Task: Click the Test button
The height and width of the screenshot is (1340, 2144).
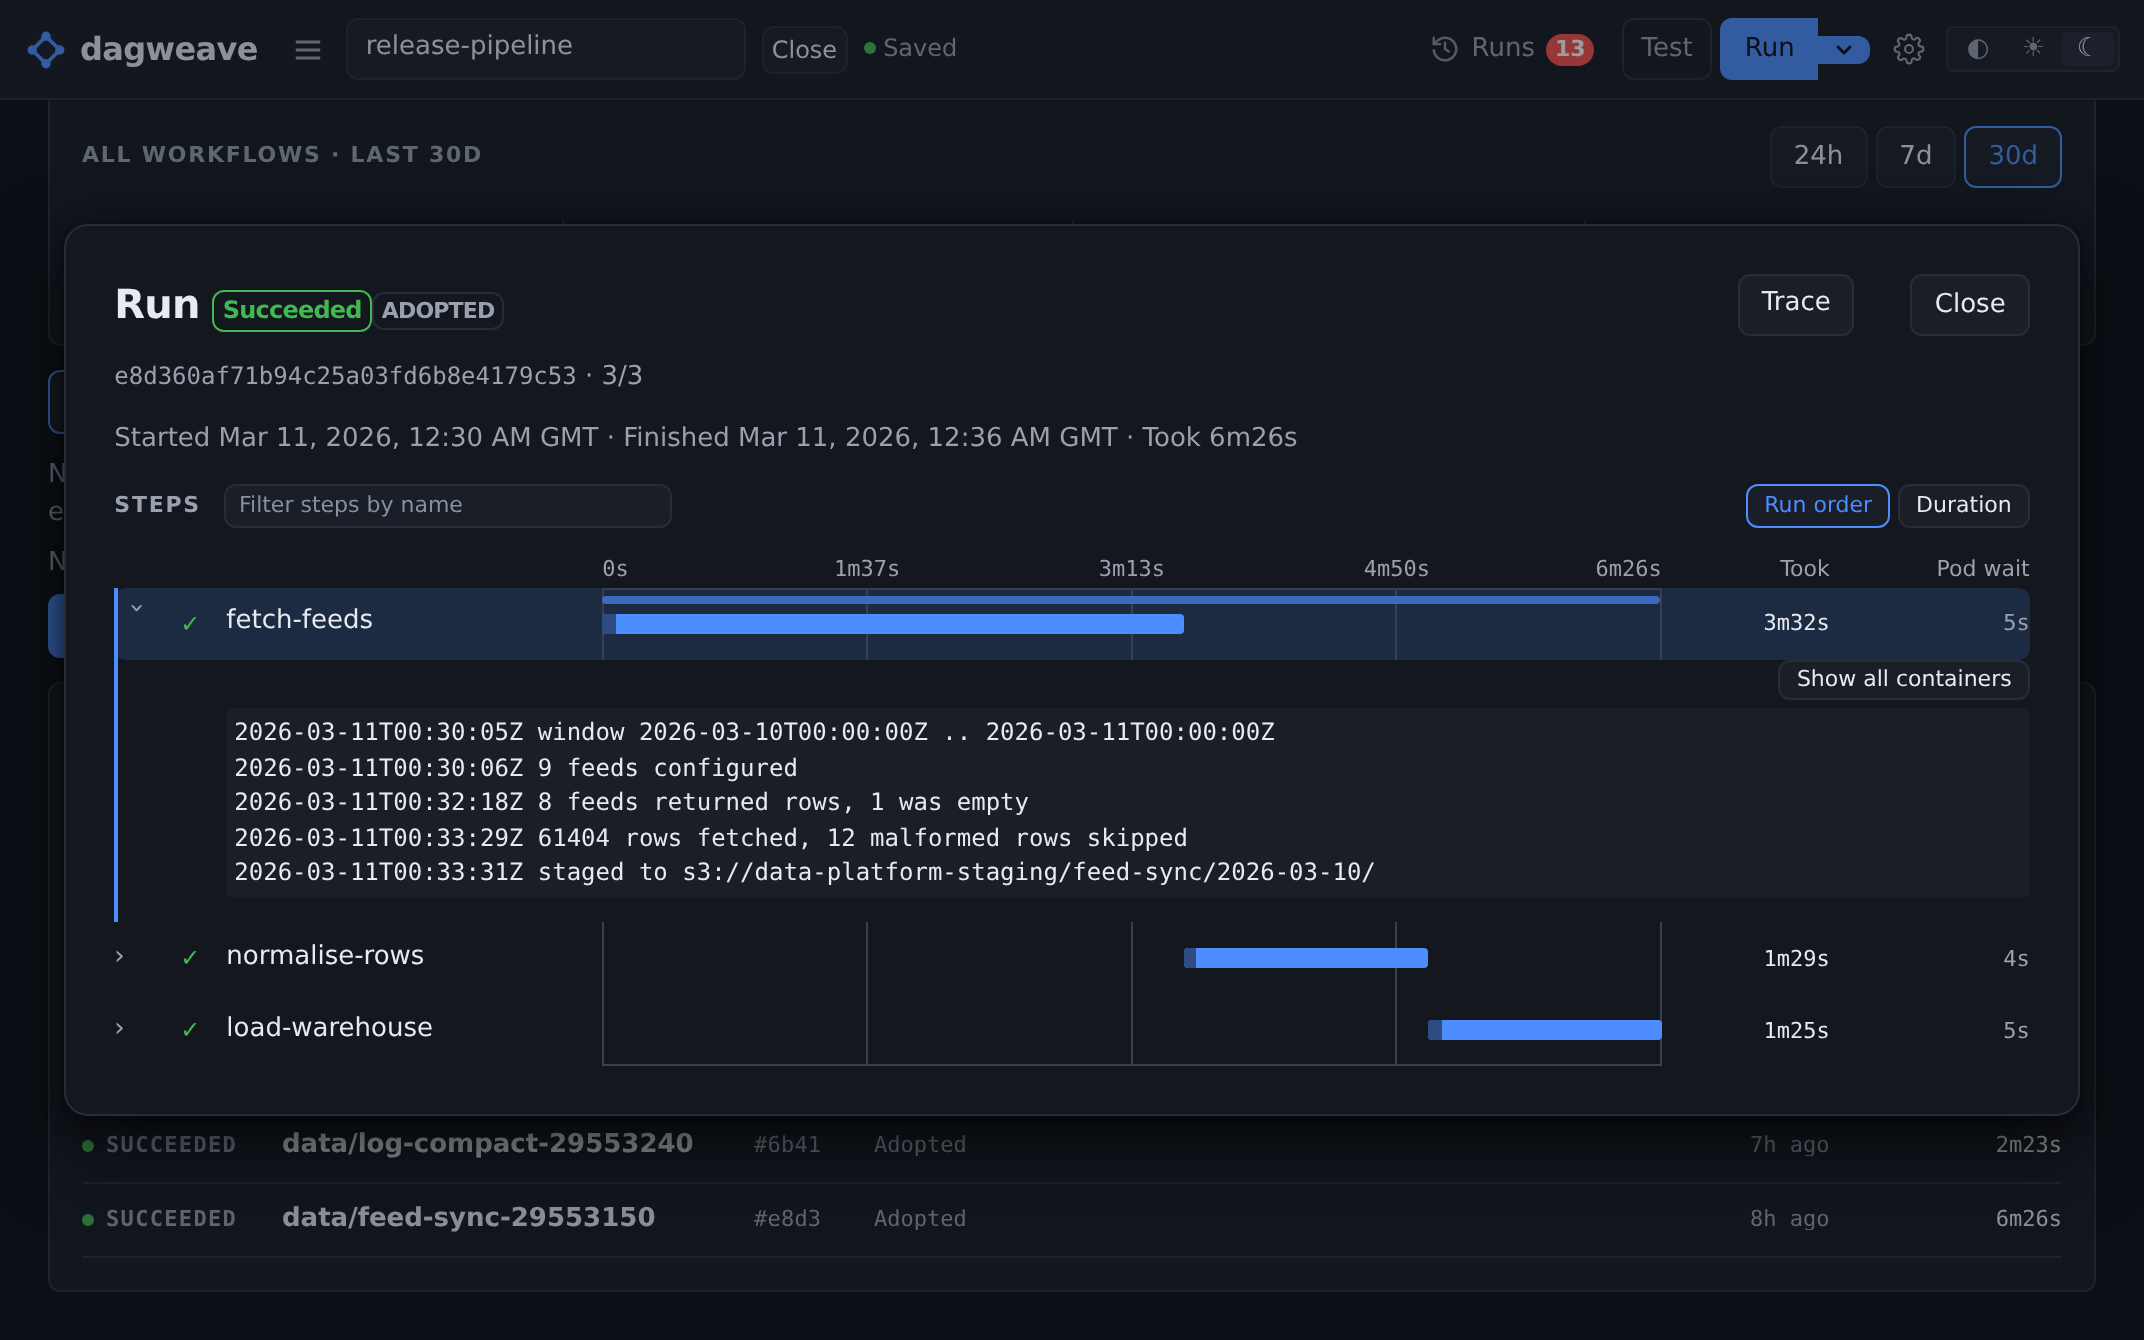Action: click(x=1666, y=48)
